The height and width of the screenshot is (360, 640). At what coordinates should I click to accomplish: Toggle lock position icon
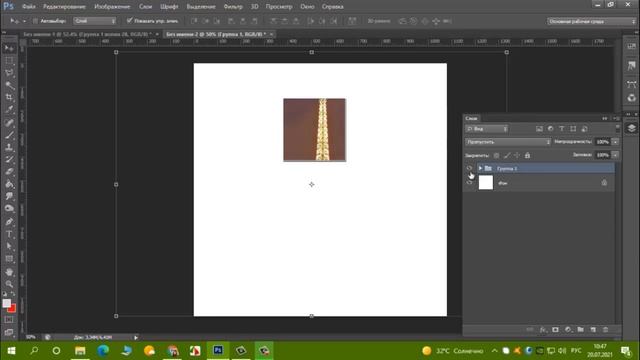517,156
